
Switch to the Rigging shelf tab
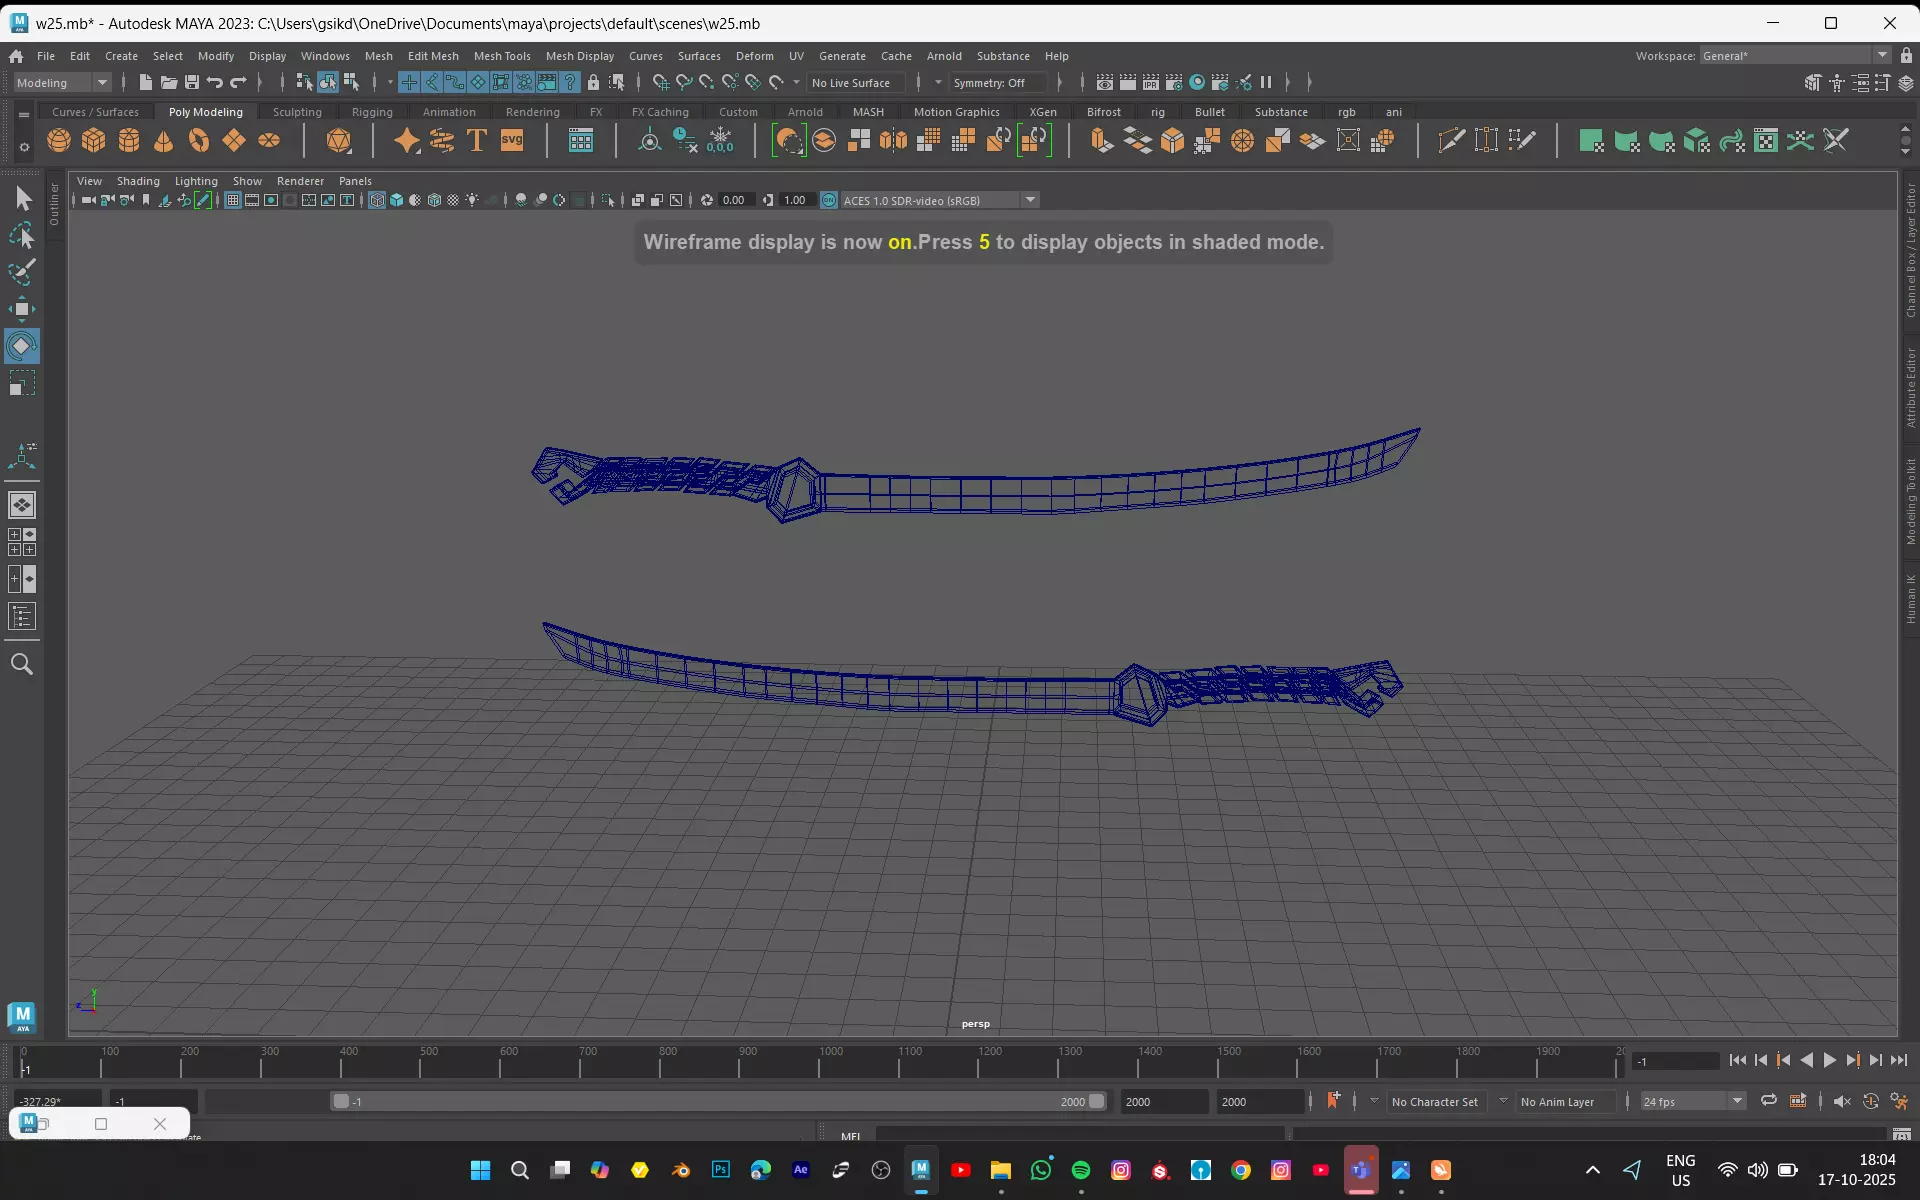(x=372, y=112)
